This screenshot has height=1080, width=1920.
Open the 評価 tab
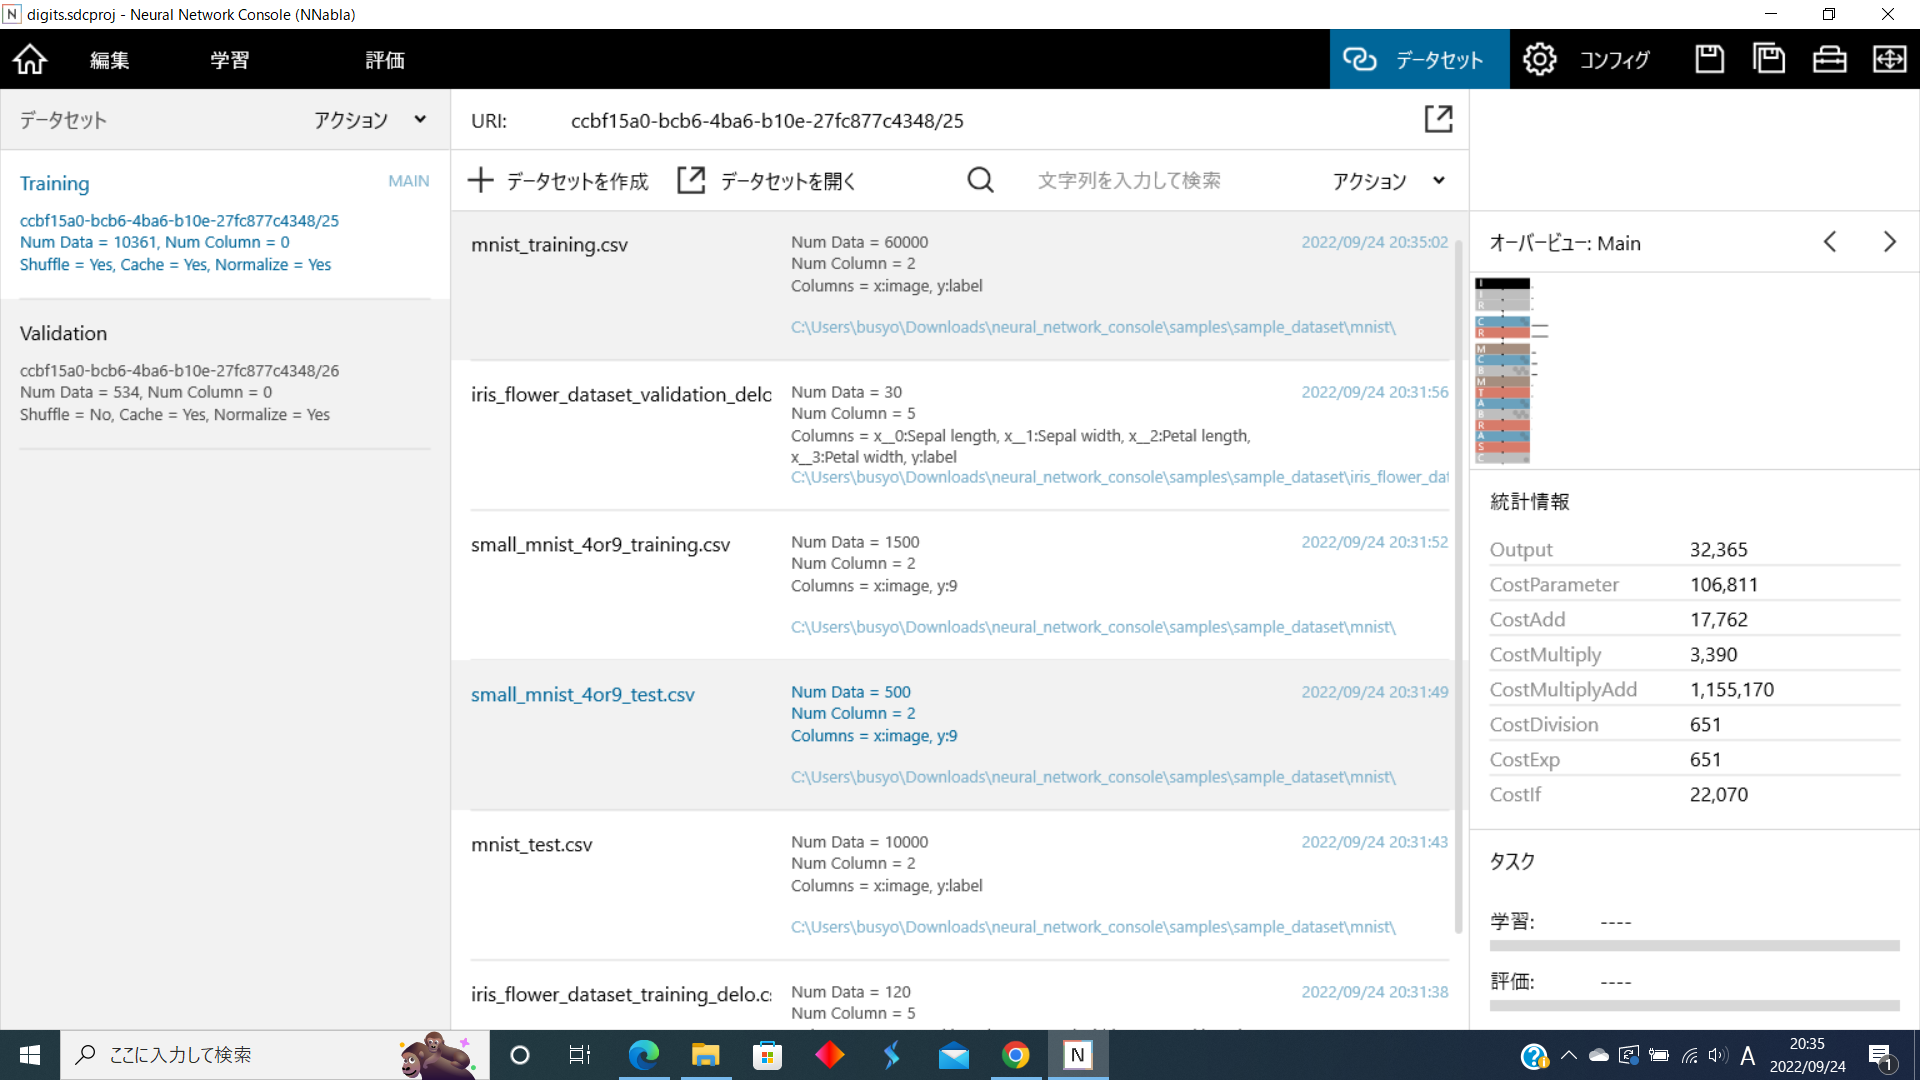coord(384,60)
